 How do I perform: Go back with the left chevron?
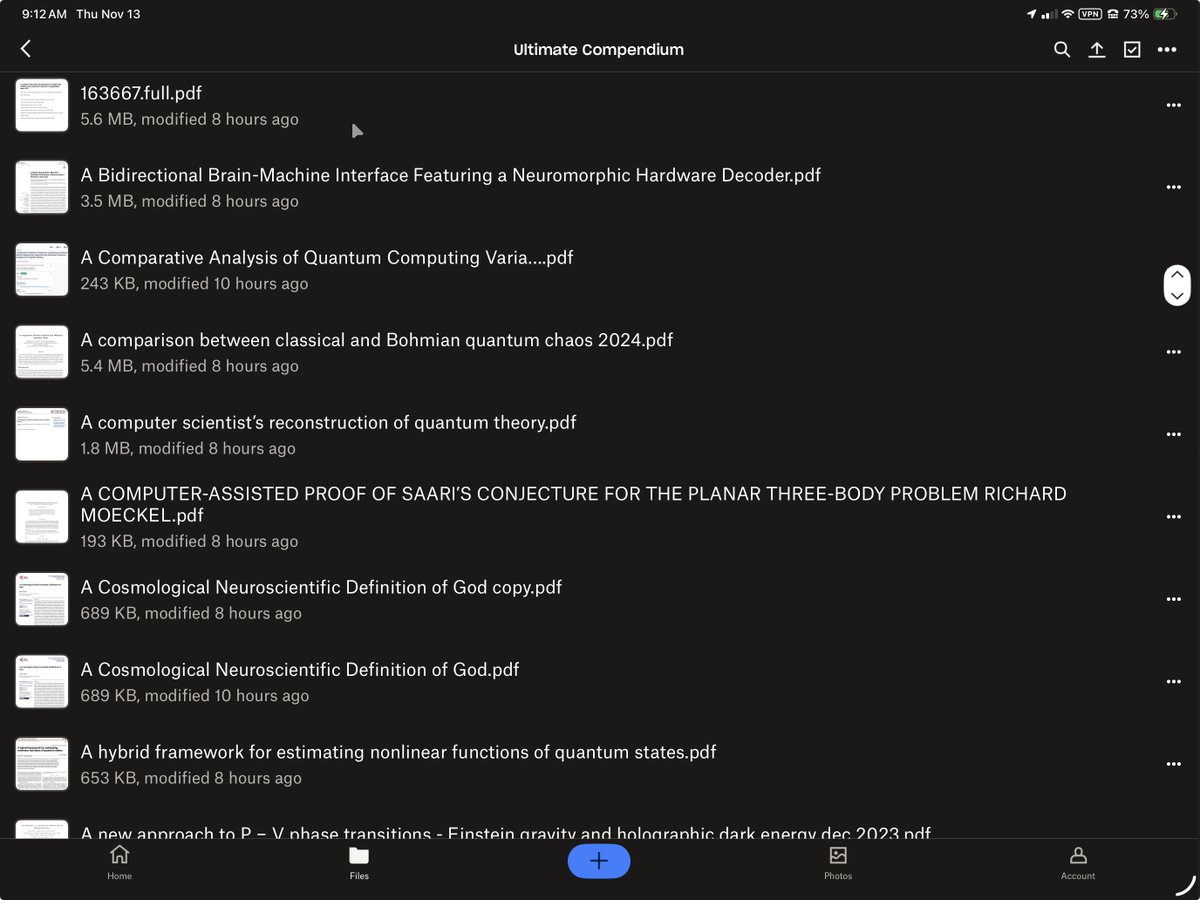[x=26, y=49]
